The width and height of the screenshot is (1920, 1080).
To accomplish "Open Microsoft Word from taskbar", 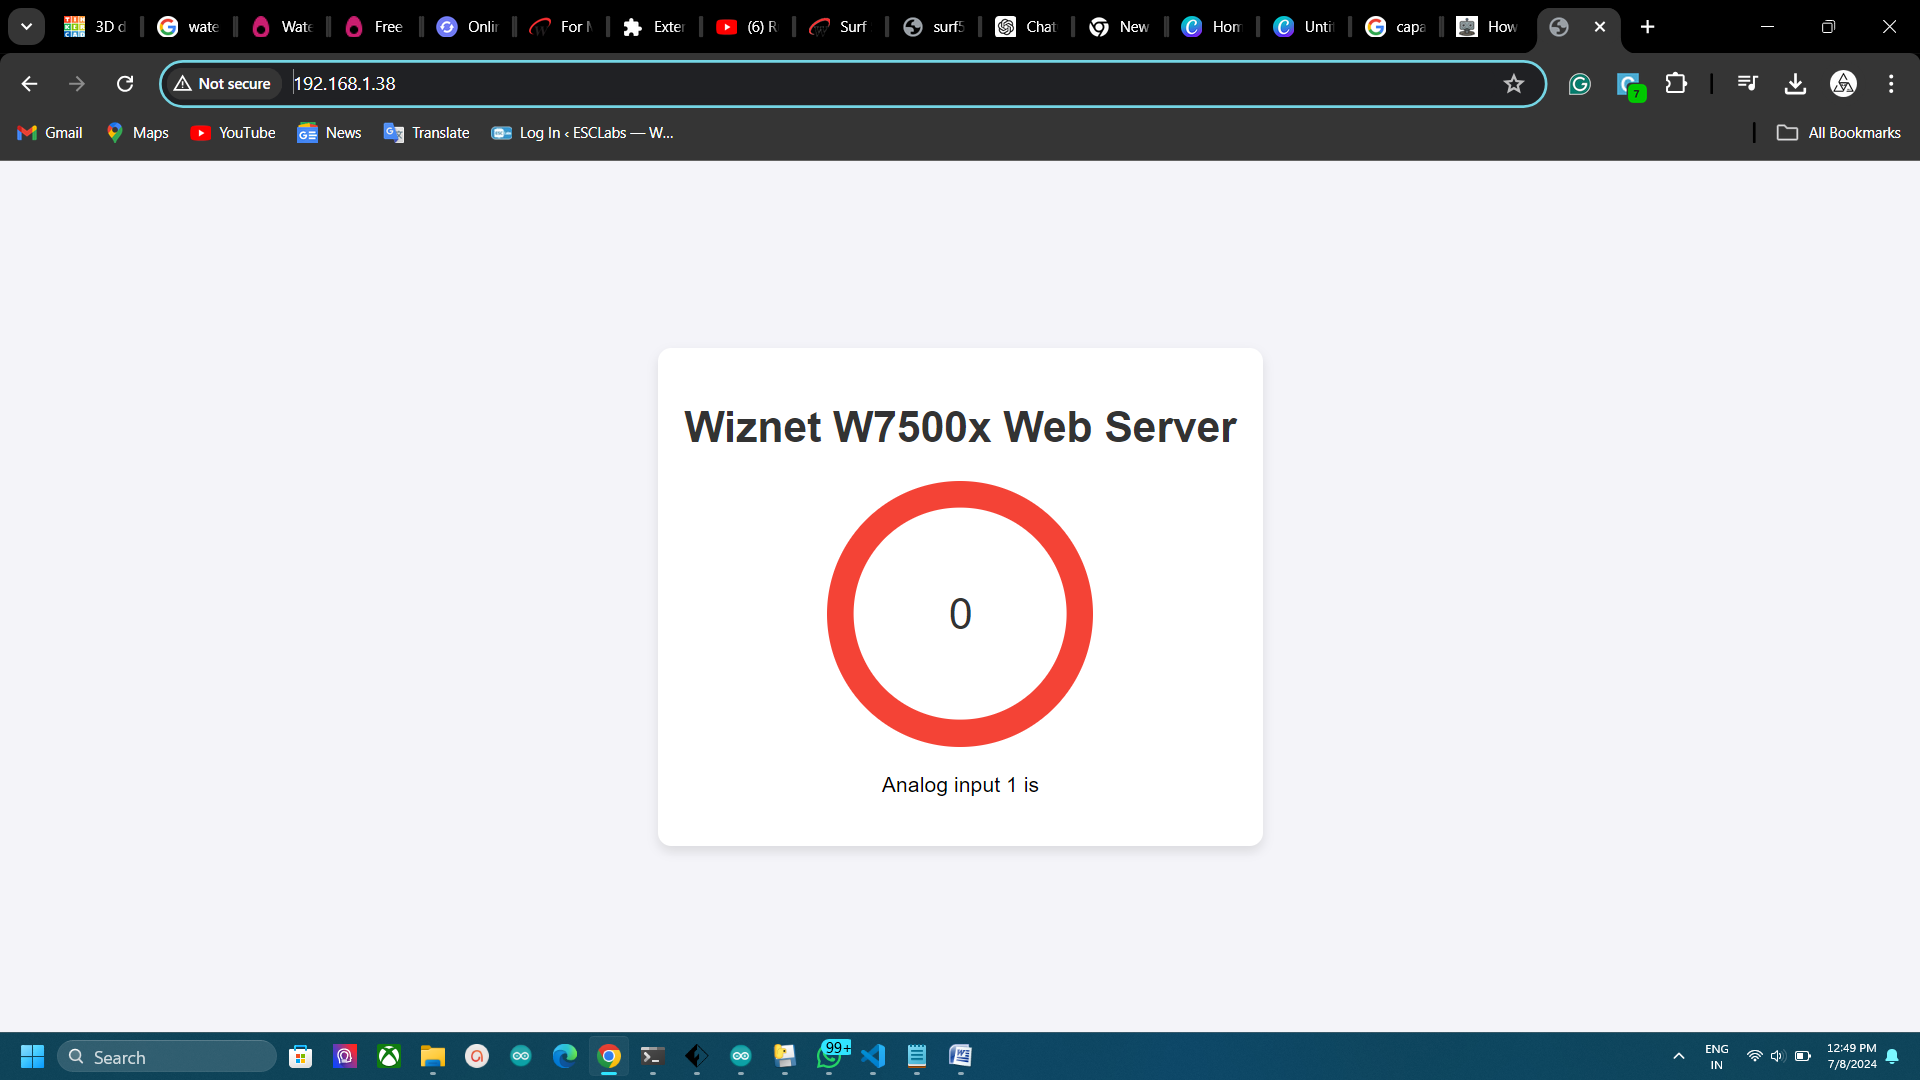I will (x=961, y=1056).
